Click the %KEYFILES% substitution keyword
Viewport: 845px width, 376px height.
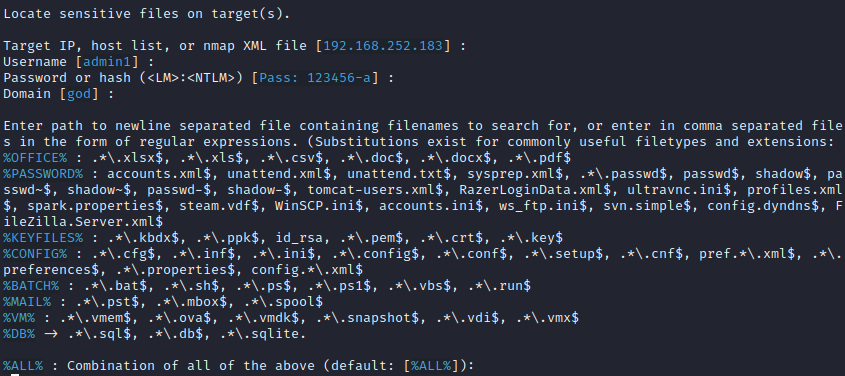pos(43,238)
